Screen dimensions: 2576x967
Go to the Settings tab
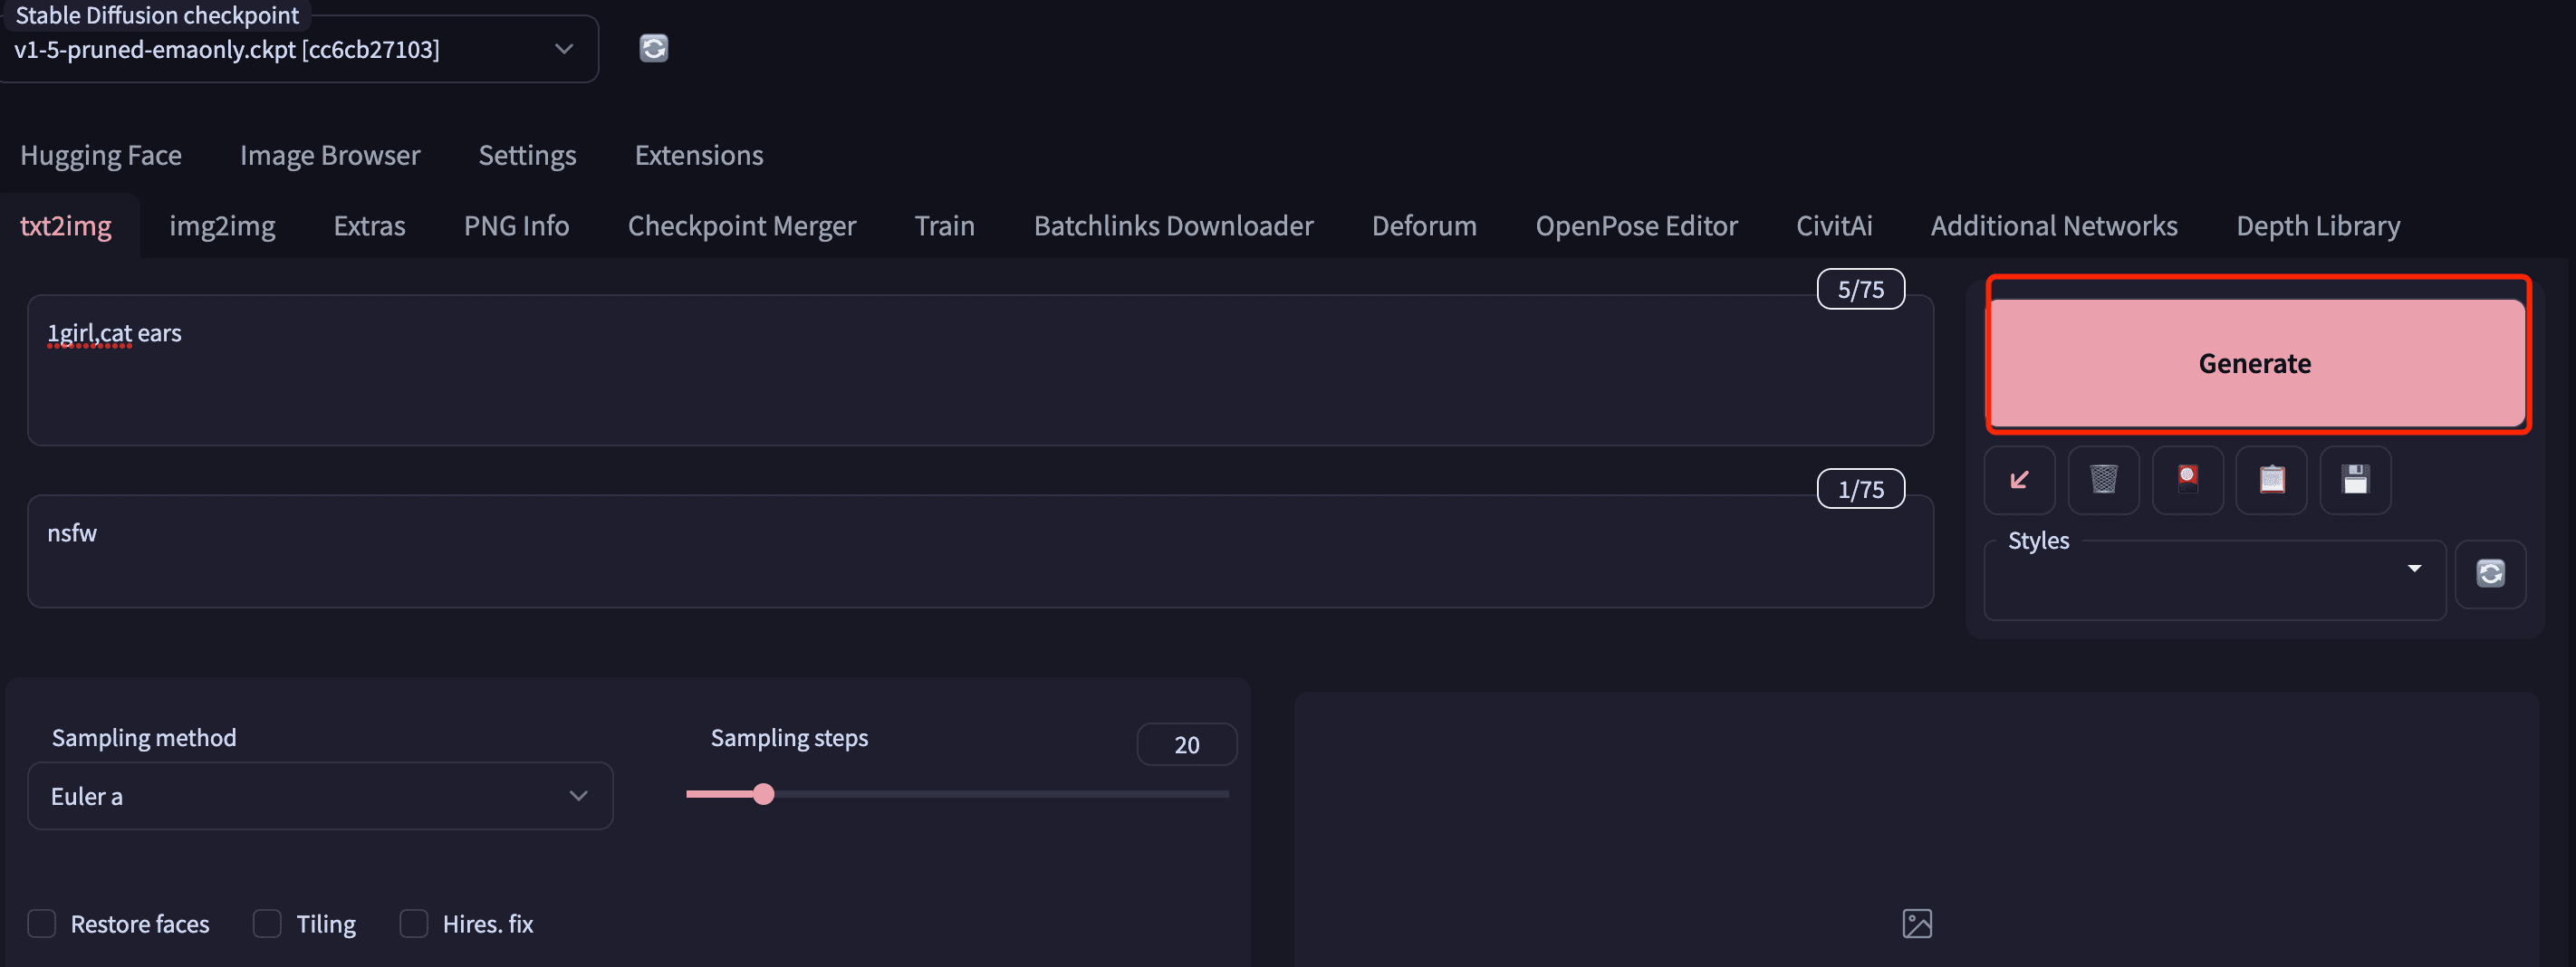[527, 155]
